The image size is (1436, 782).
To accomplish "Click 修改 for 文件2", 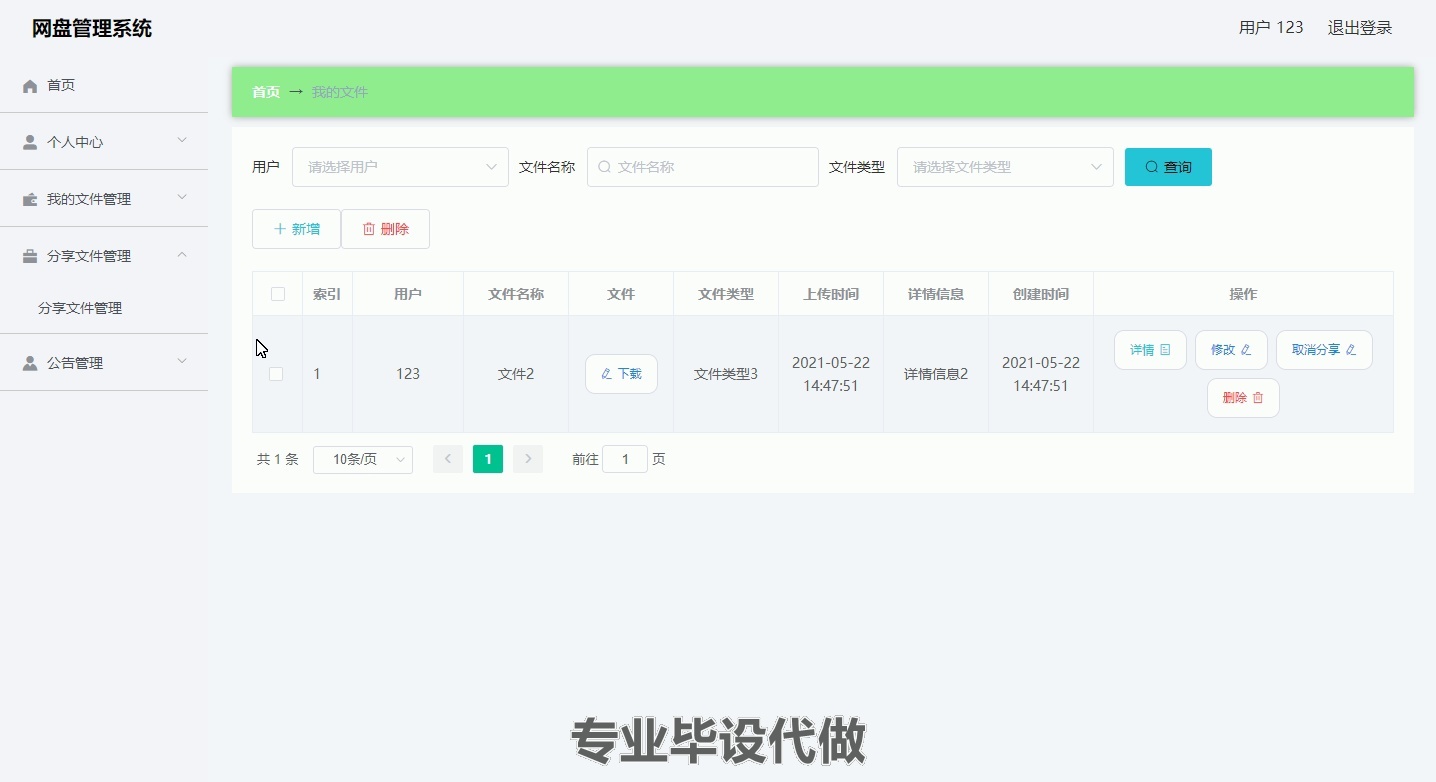I will pyautogui.click(x=1231, y=350).
